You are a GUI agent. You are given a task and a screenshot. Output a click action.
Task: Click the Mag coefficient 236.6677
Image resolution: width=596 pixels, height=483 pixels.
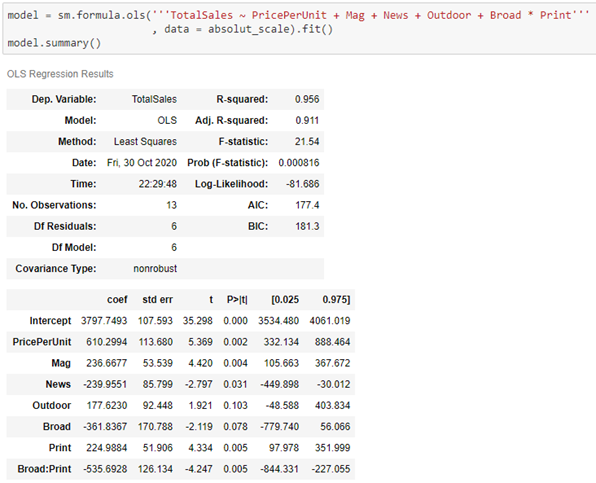pyautogui.click(x=106, y=363)
